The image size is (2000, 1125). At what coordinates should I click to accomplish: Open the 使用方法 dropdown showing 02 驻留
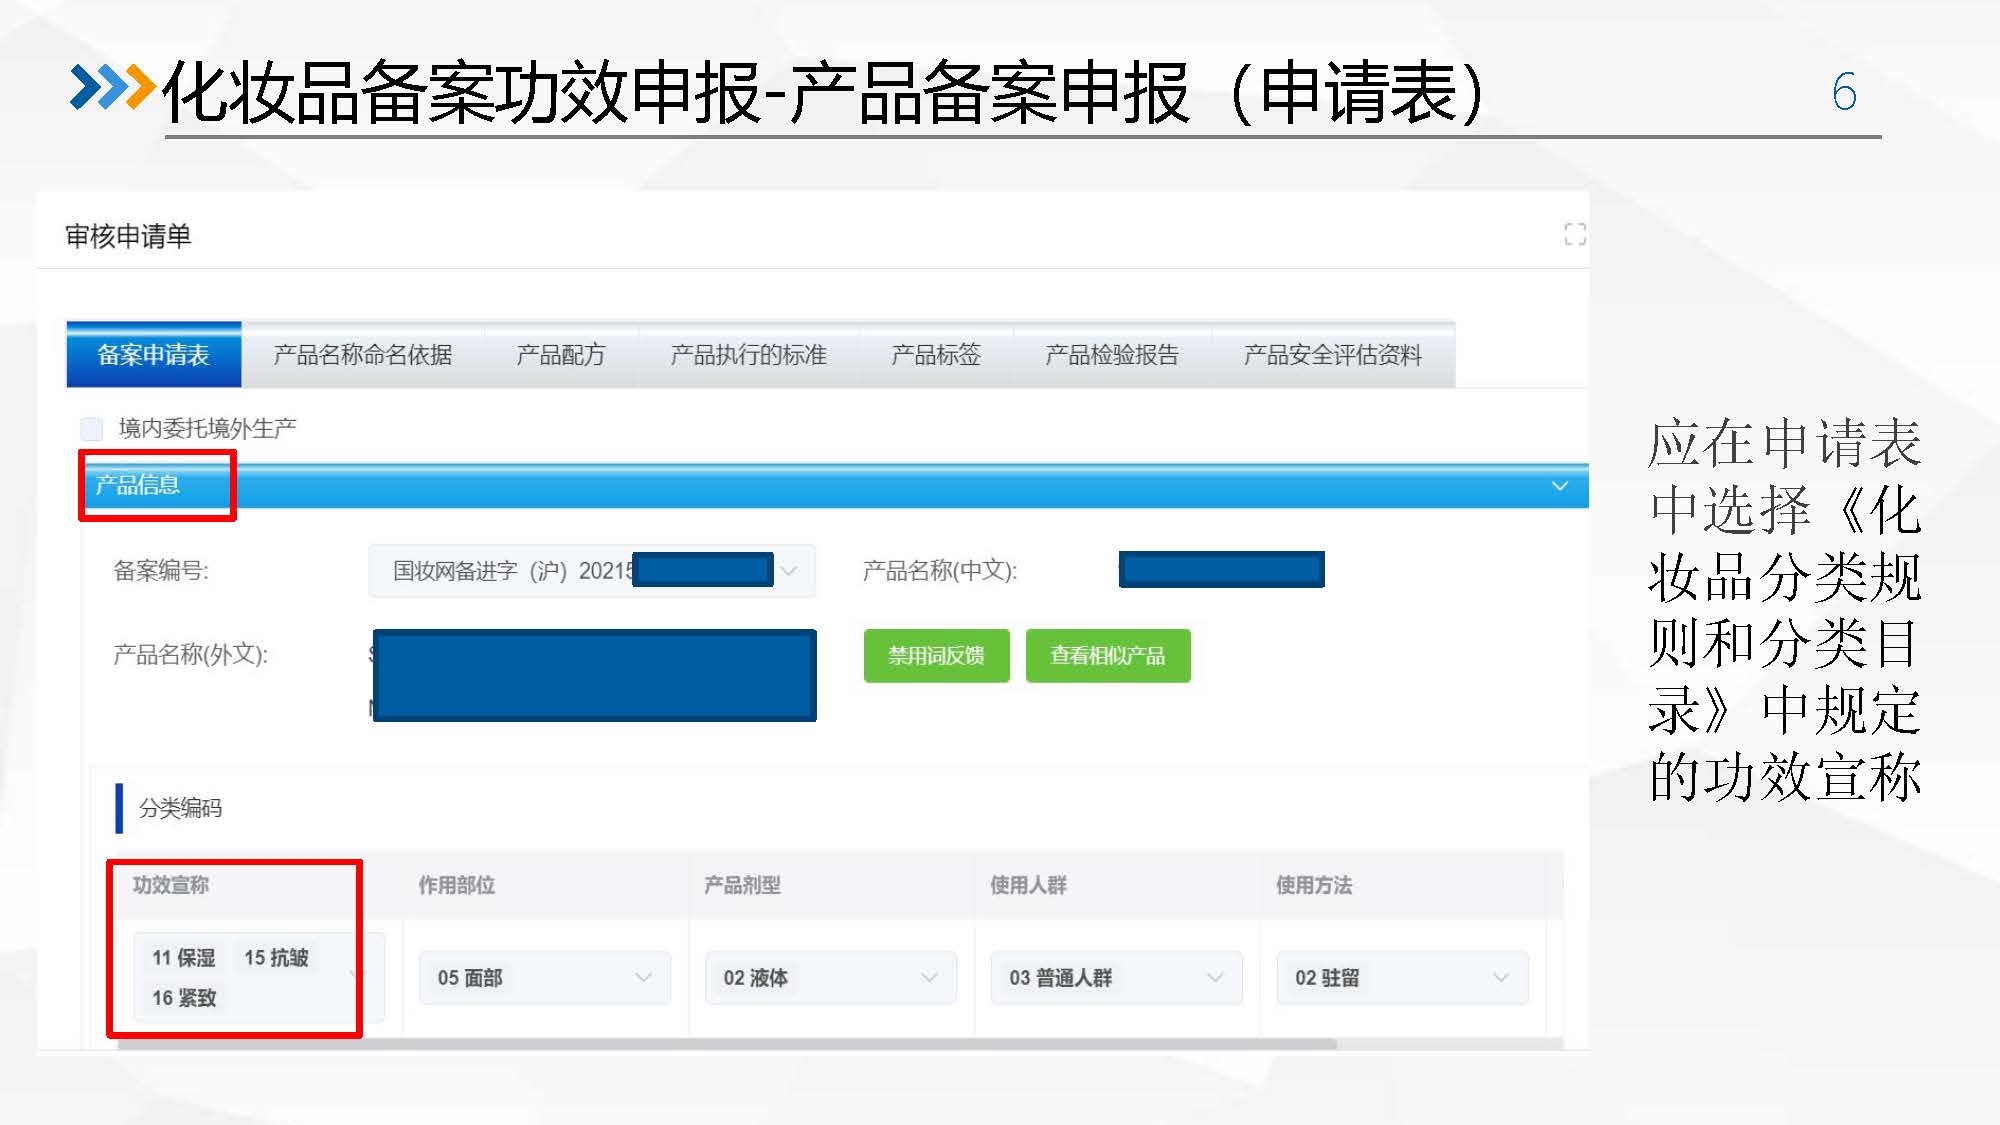[x=1401, y=978]
